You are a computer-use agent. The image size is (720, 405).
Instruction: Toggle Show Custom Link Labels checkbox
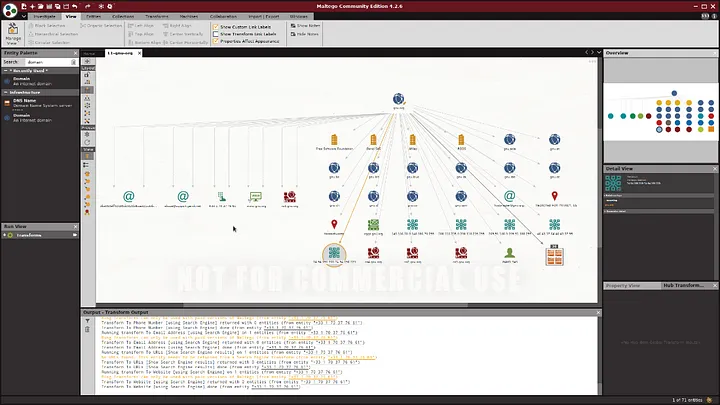[x=216, y=27]
